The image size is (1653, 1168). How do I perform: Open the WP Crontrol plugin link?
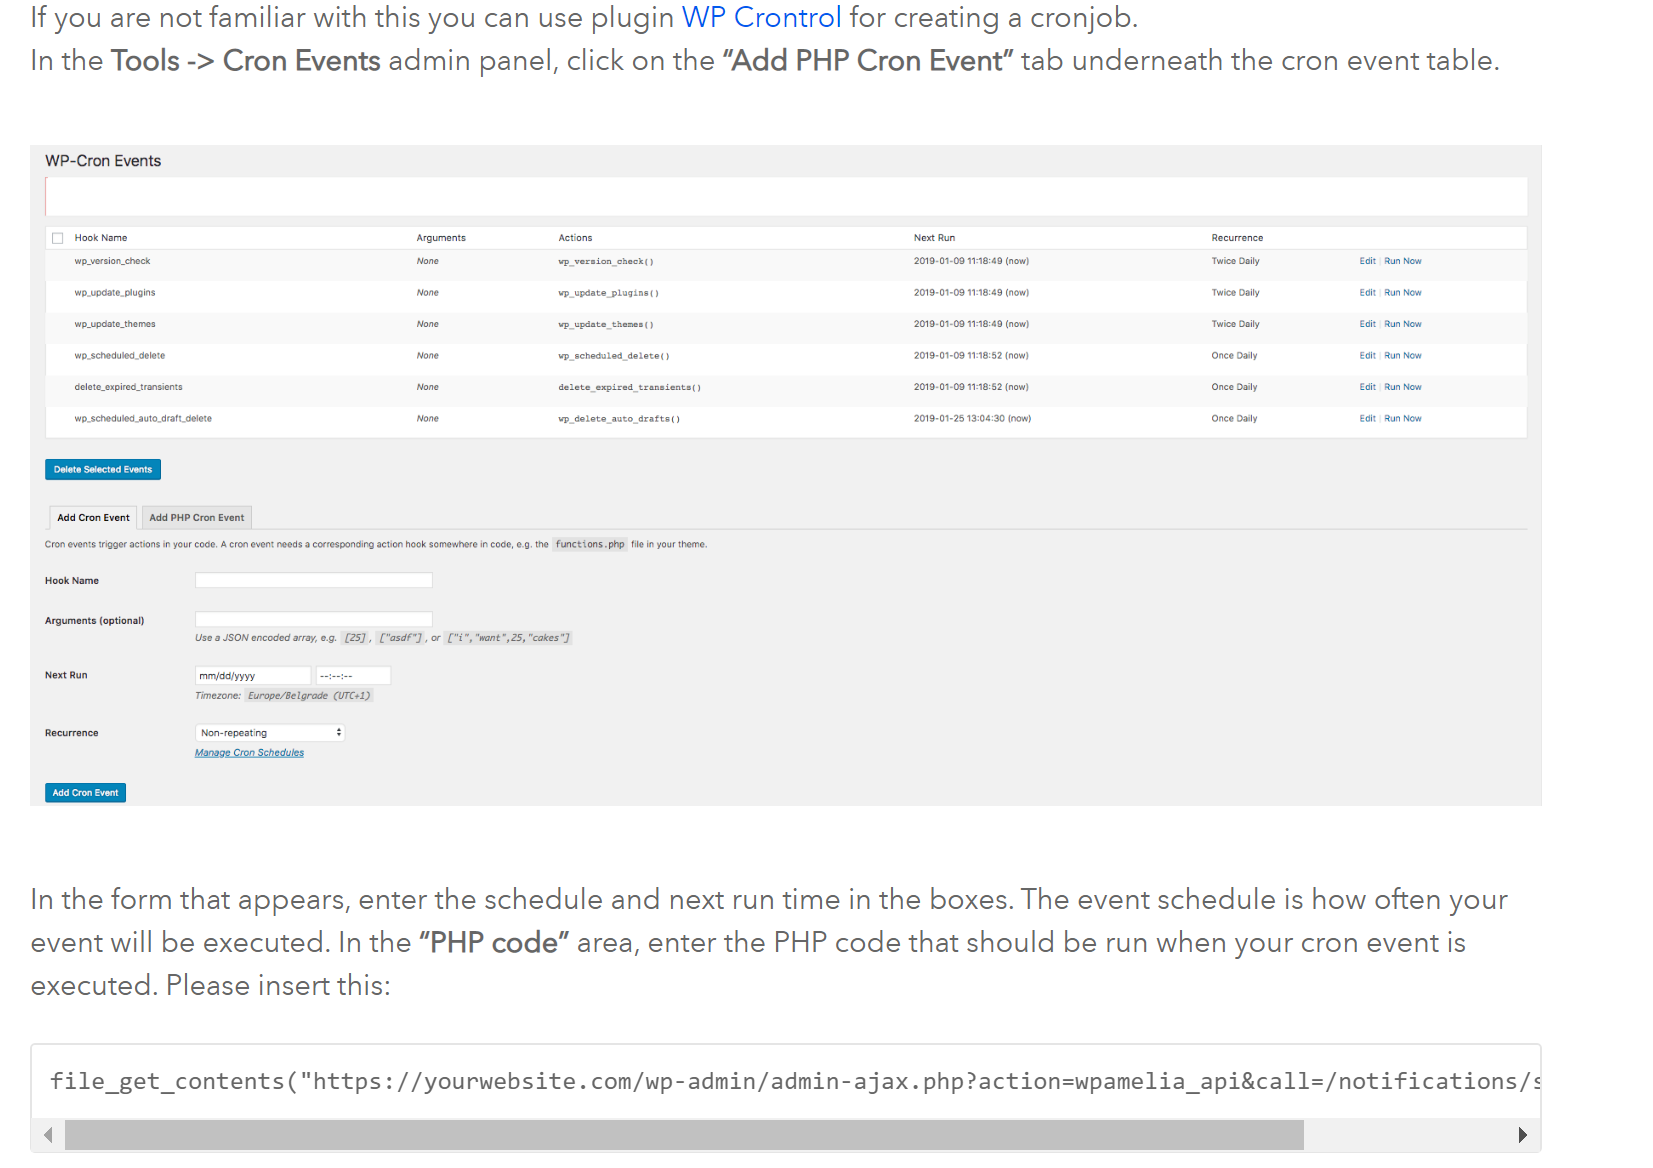pos(761,18)
